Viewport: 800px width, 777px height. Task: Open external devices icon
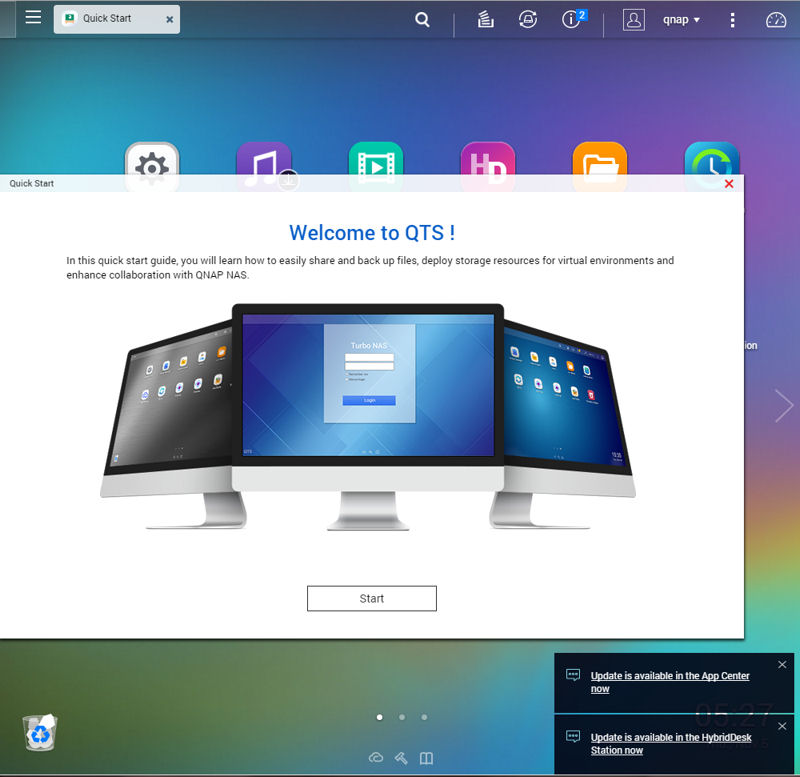click(528, 19)
